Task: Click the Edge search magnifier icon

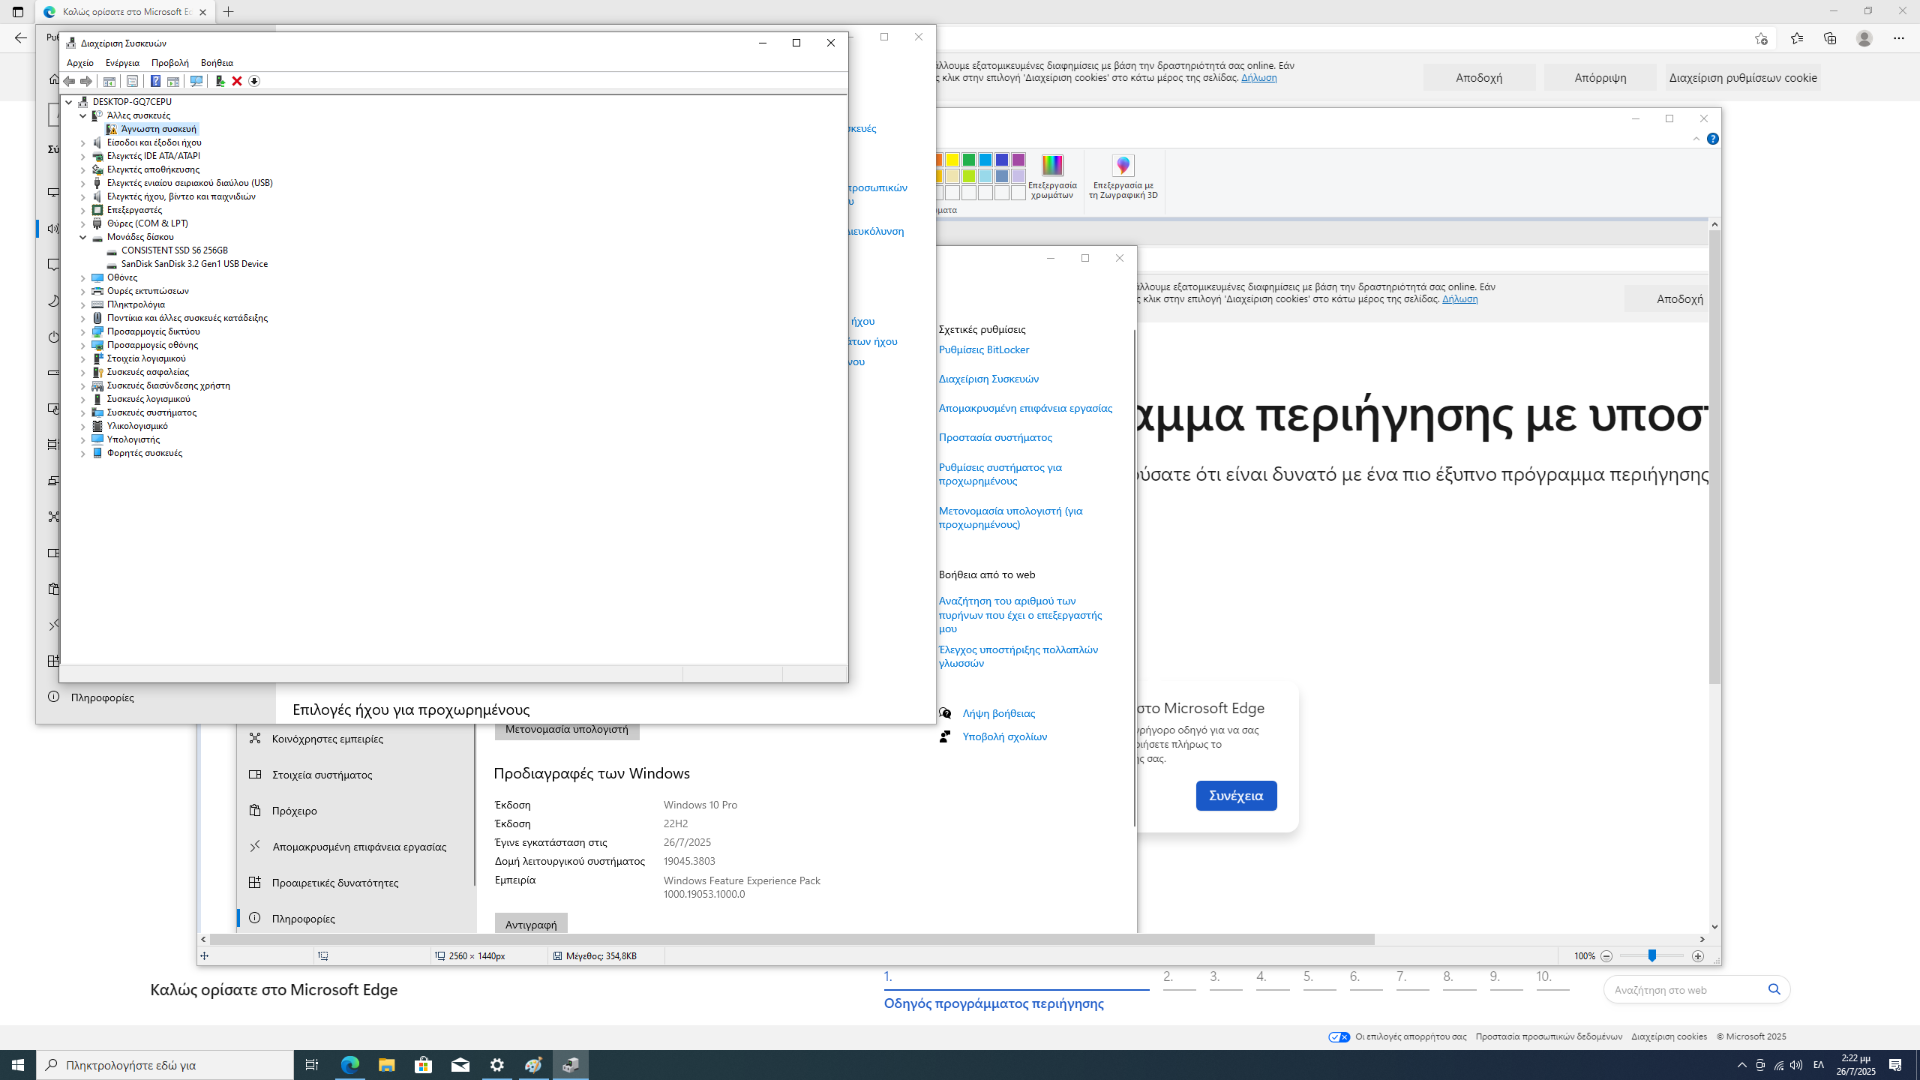Action: pyautogui.click(x=1774, y=989)
